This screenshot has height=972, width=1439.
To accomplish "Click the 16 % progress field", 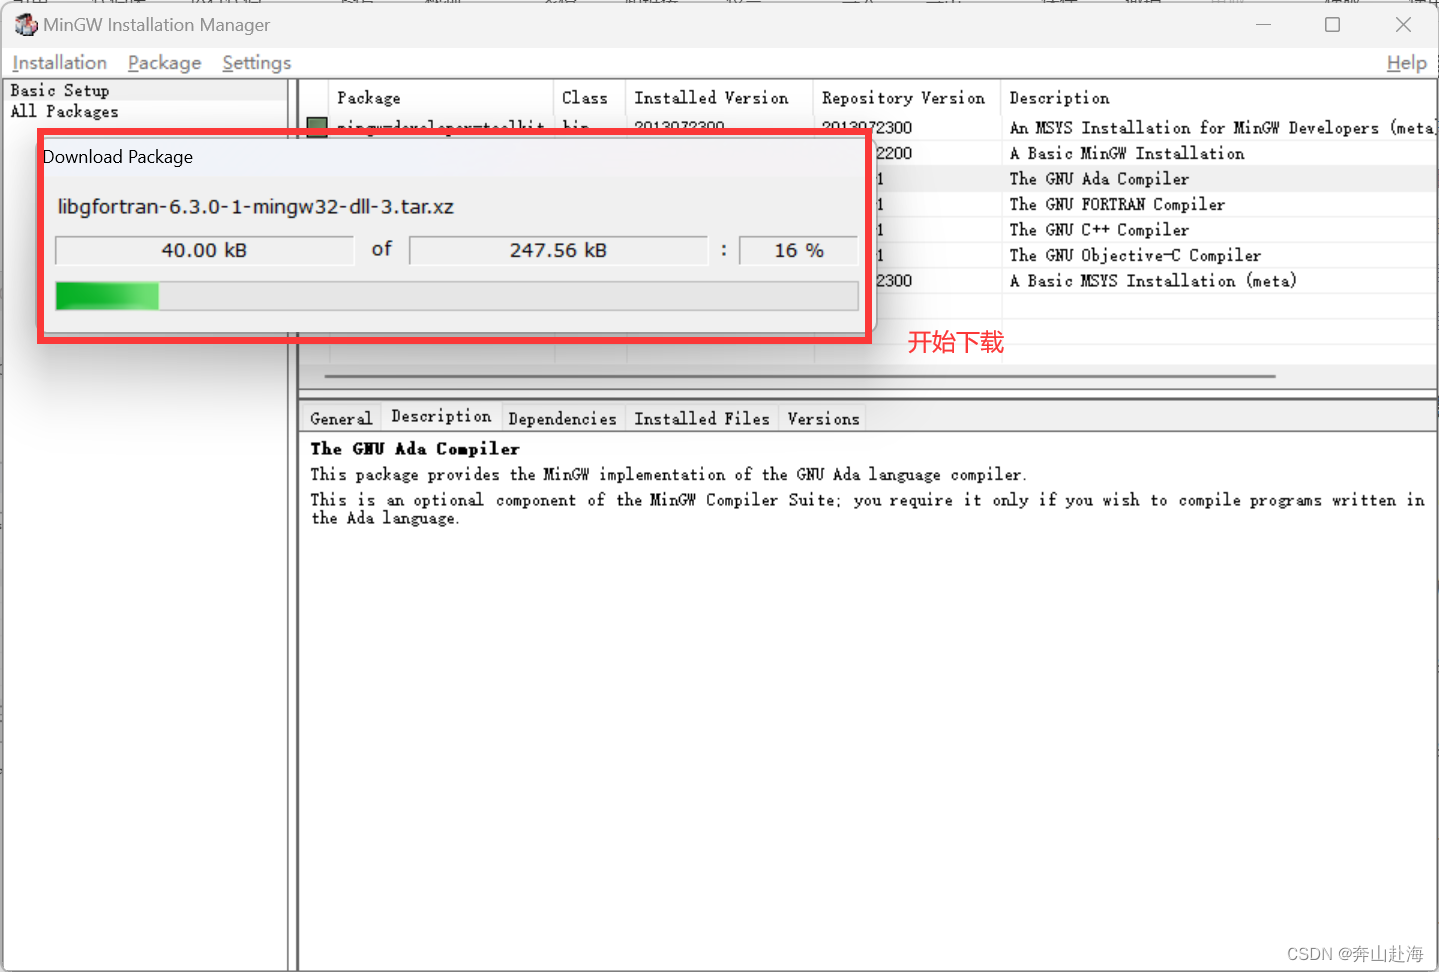I will coord(798,250).
